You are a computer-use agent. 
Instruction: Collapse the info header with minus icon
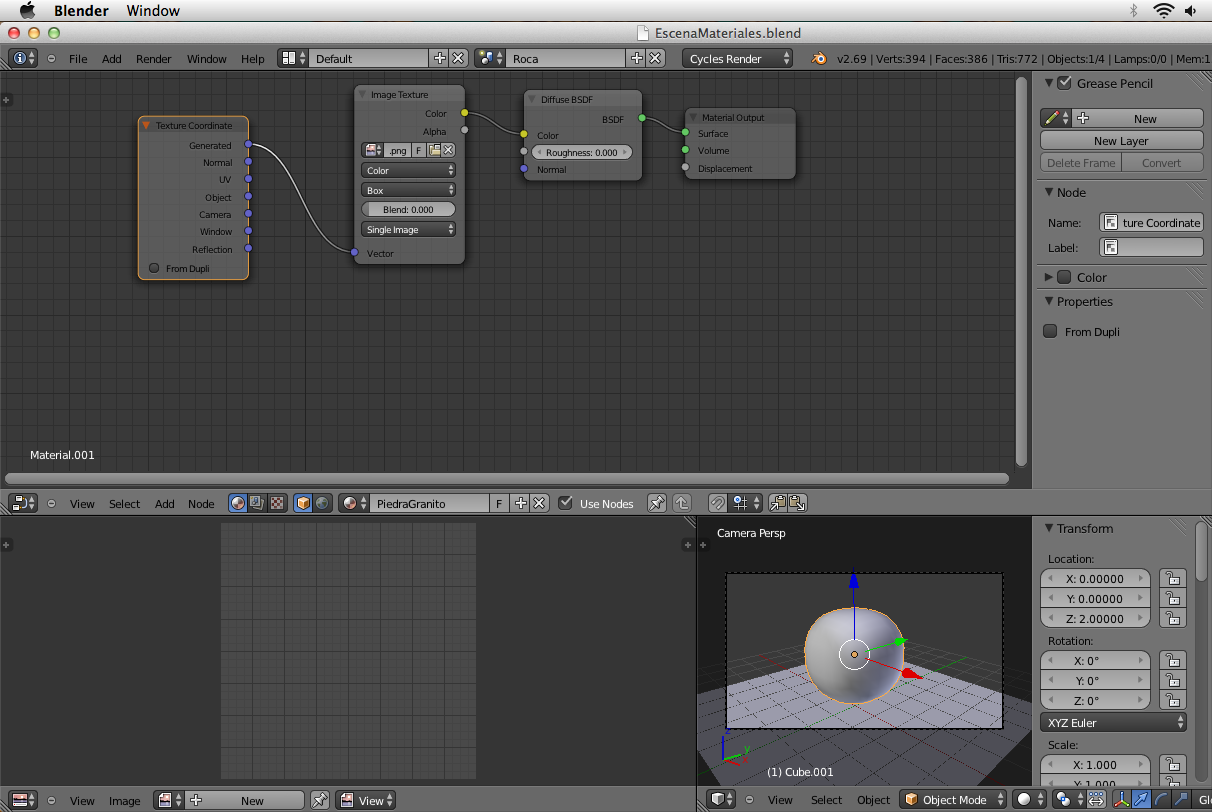[x=52, y=58]
